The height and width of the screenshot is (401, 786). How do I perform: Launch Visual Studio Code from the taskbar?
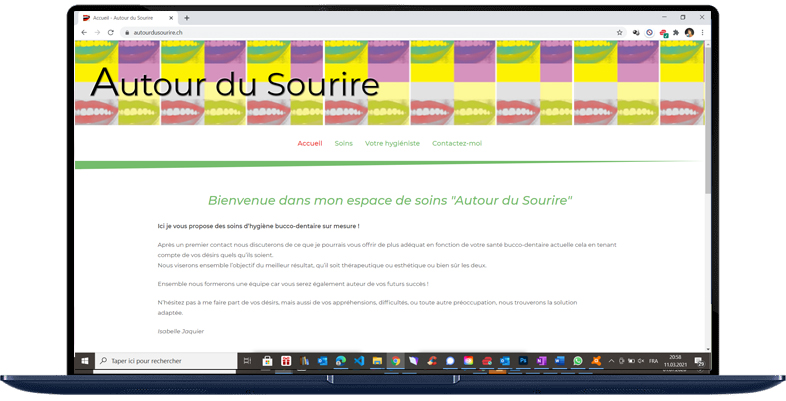[359, 361]
